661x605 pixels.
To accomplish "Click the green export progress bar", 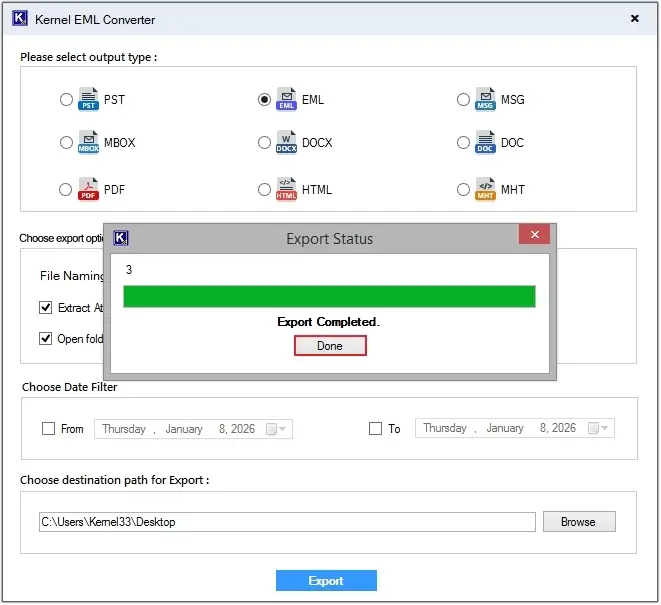I will (x=329, y=296).
